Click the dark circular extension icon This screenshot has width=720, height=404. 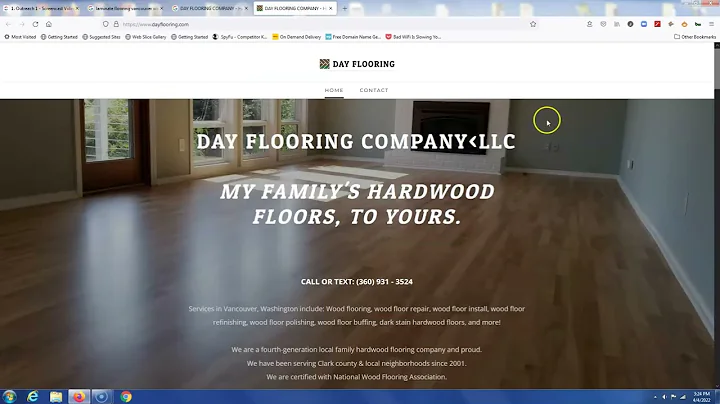click(x=630, y=24)
